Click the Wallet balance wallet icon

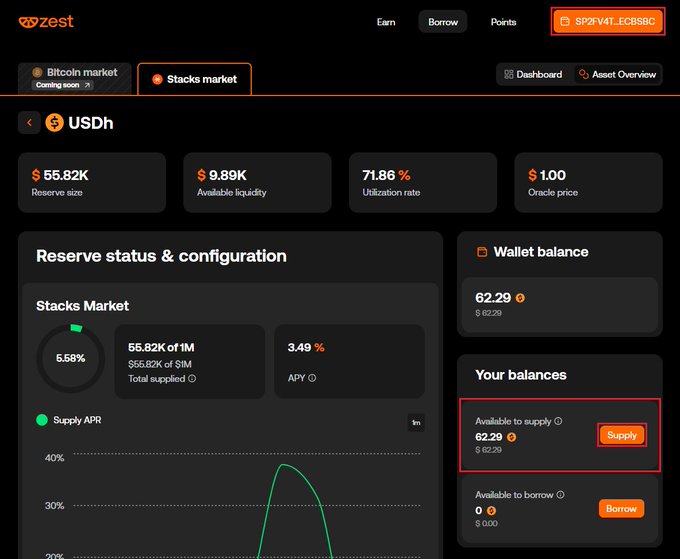pyautogui.click(x=482, y=252)
